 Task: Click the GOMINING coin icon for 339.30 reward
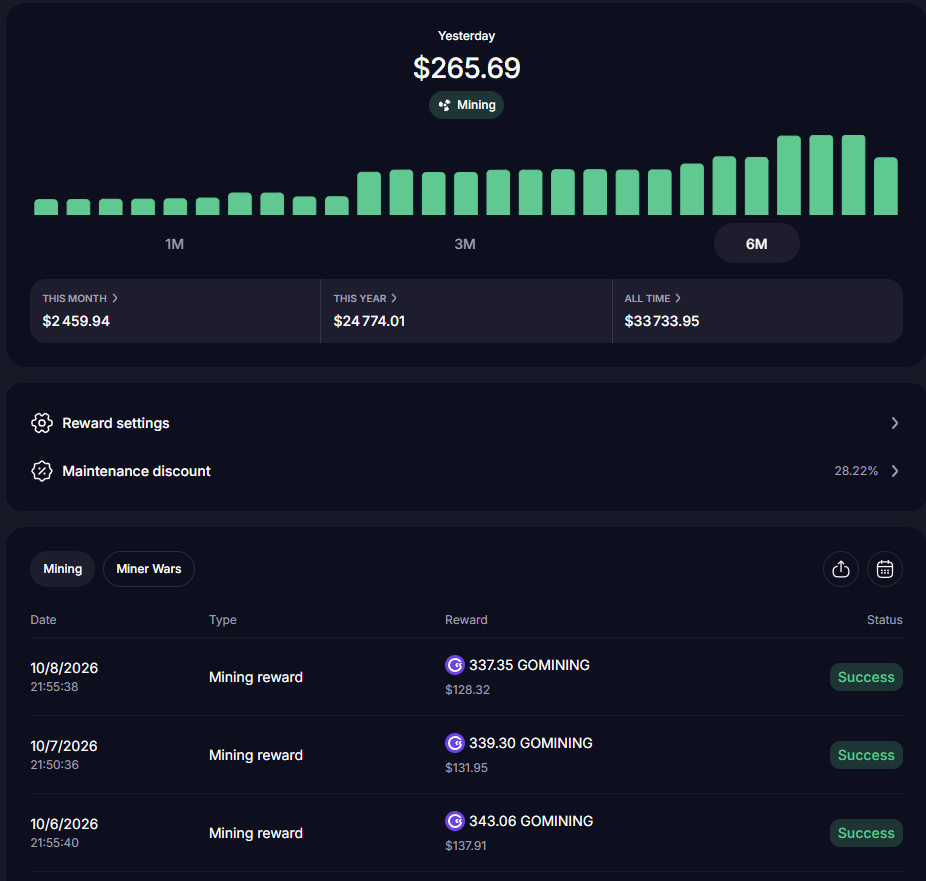455,743
